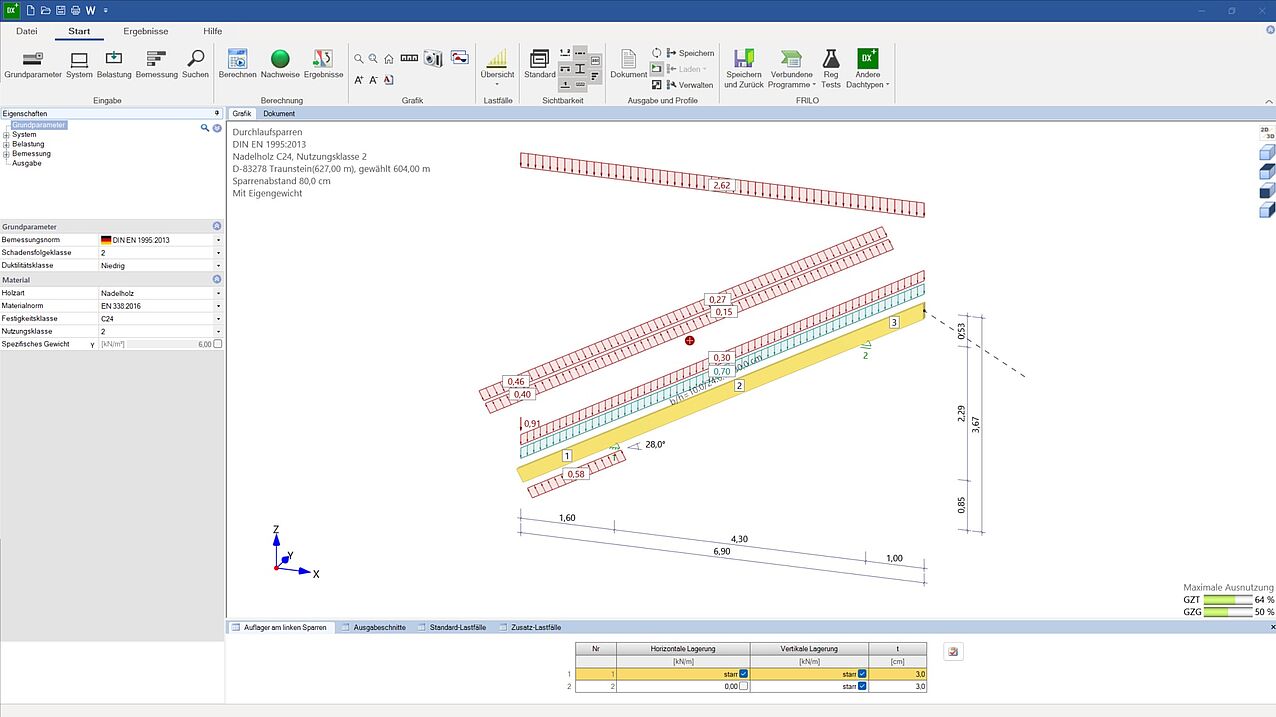The width and height of the screenshot is (1276, 717).
Task: Click the home view icon in Grafik
Action: (389, 59)
